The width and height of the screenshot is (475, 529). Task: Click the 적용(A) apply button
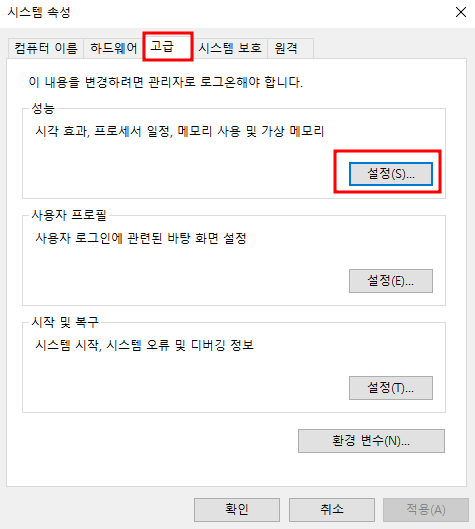point(426,510)
